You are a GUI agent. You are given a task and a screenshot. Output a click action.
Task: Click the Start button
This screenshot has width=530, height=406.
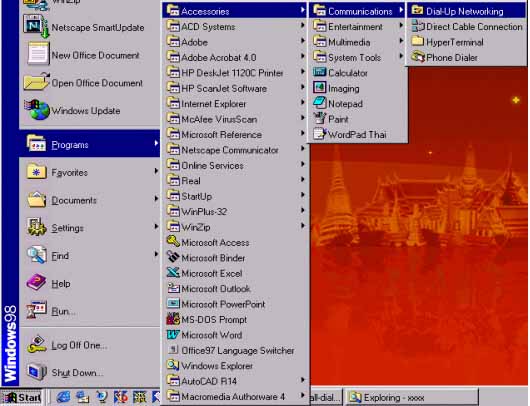point(22,398)
